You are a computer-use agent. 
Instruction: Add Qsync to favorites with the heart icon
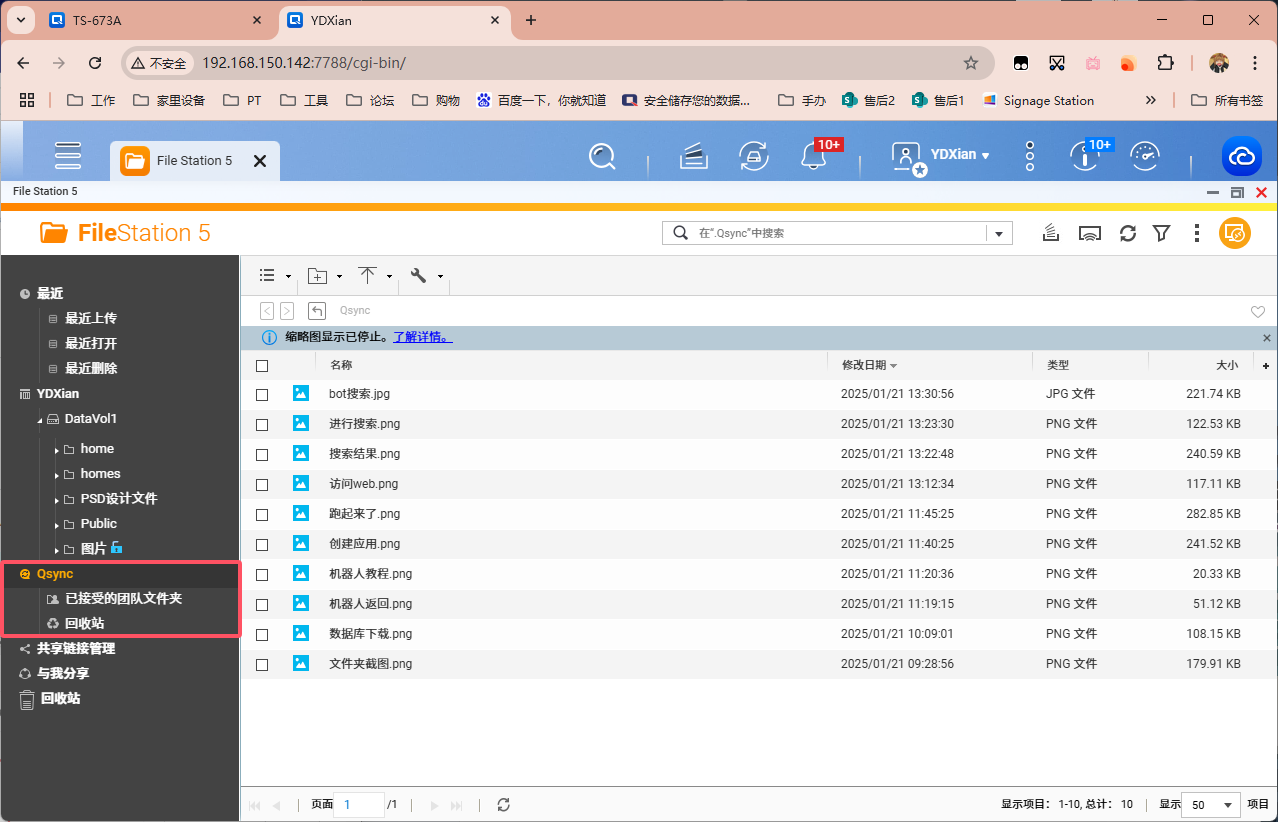pos(1258,312)
